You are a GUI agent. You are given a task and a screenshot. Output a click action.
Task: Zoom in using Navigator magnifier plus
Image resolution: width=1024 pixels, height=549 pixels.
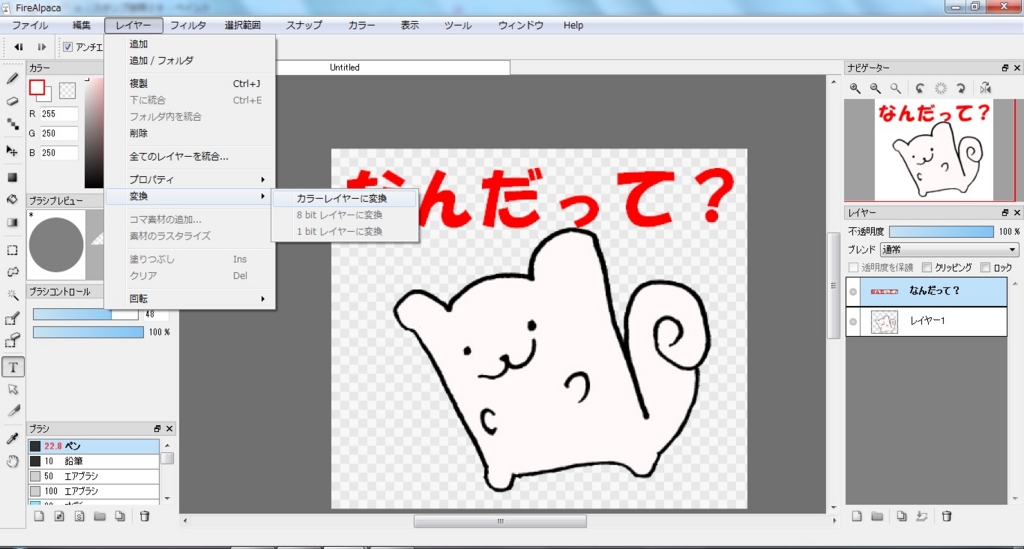click(855, 88)
